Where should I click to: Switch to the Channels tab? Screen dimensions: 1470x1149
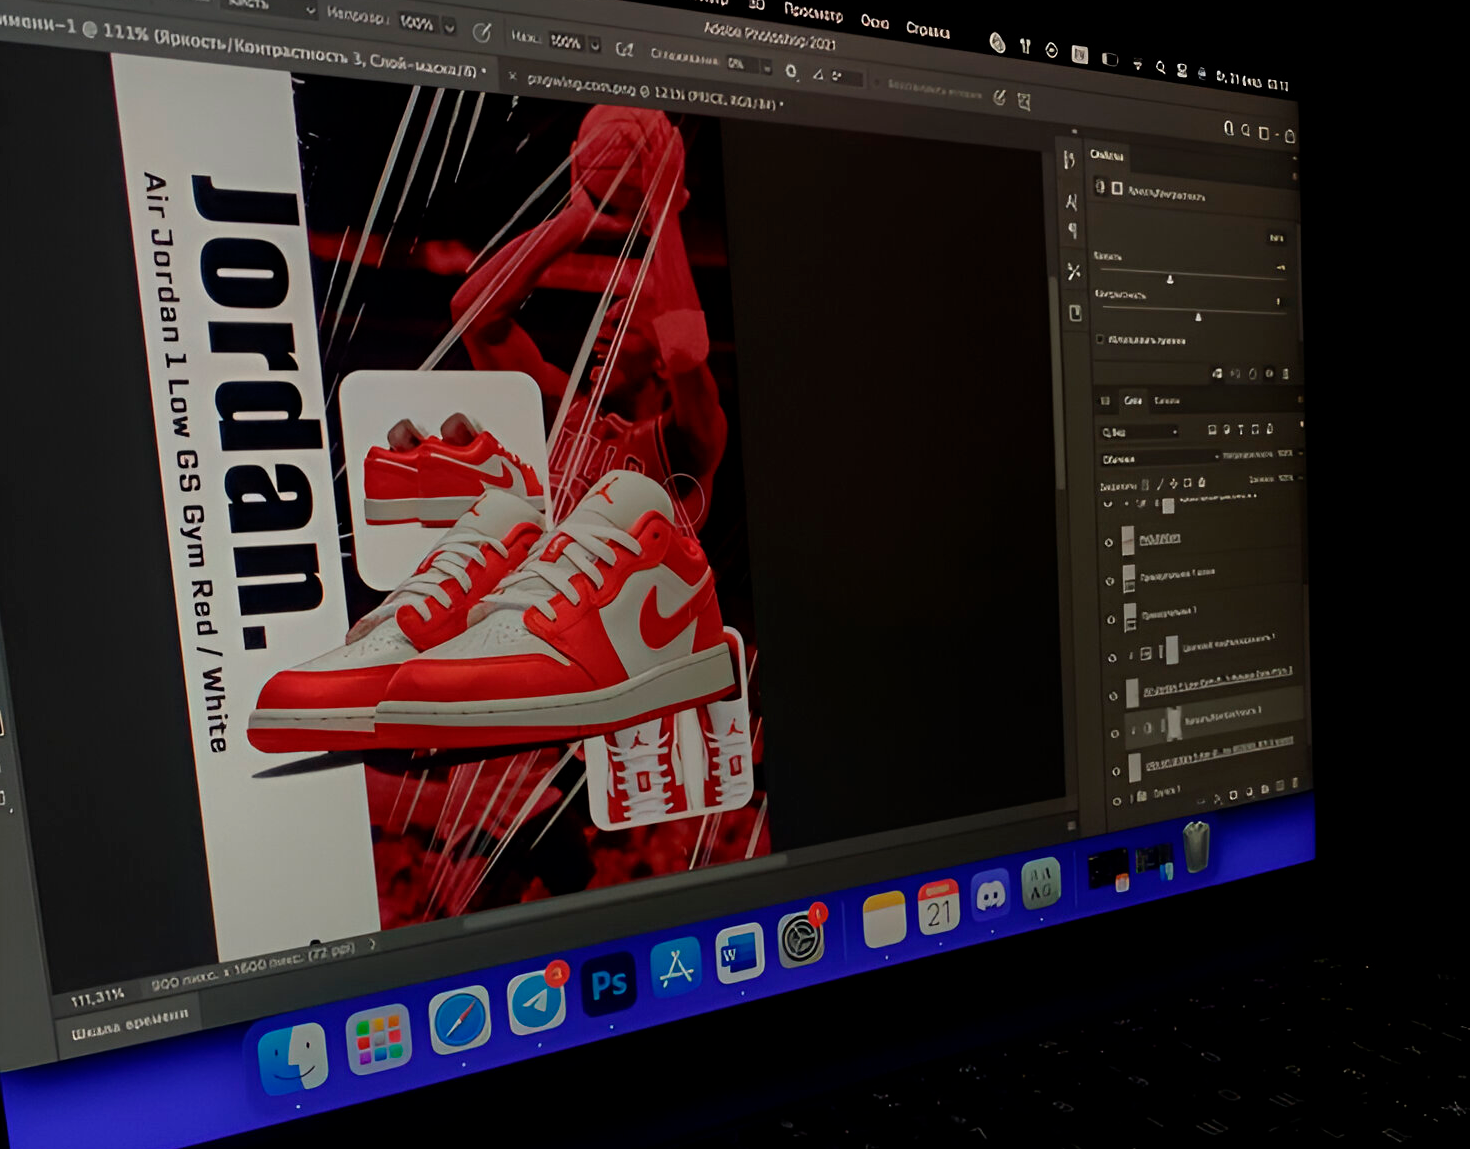pyautogui.click(x=1167, y=401)
